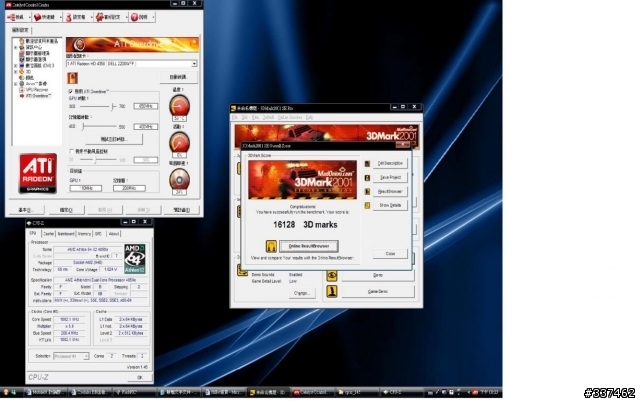This screenshot has width=640, height=401.
Task: Switch to the Mainboard tab in CPU-Z
Action: point(66,234)
